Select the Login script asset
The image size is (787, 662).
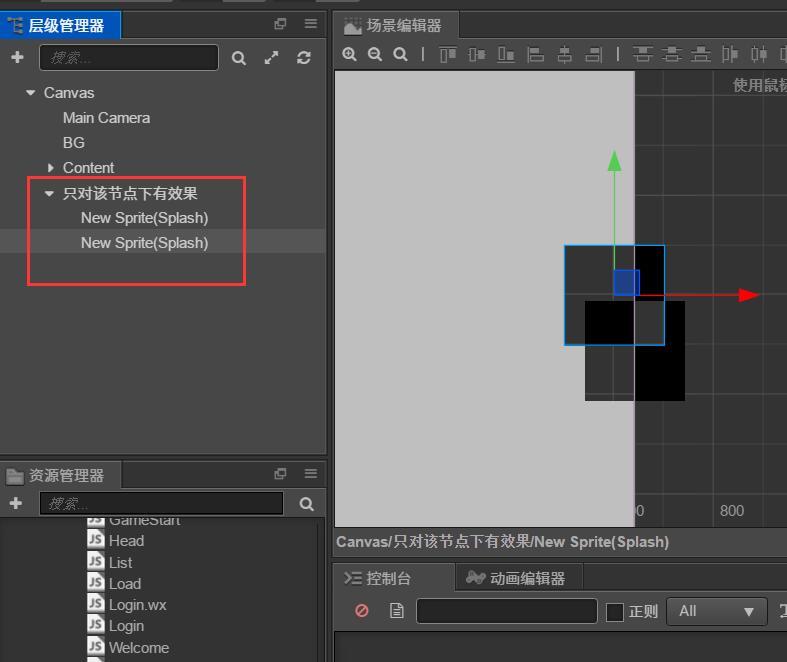click(126, 626)
